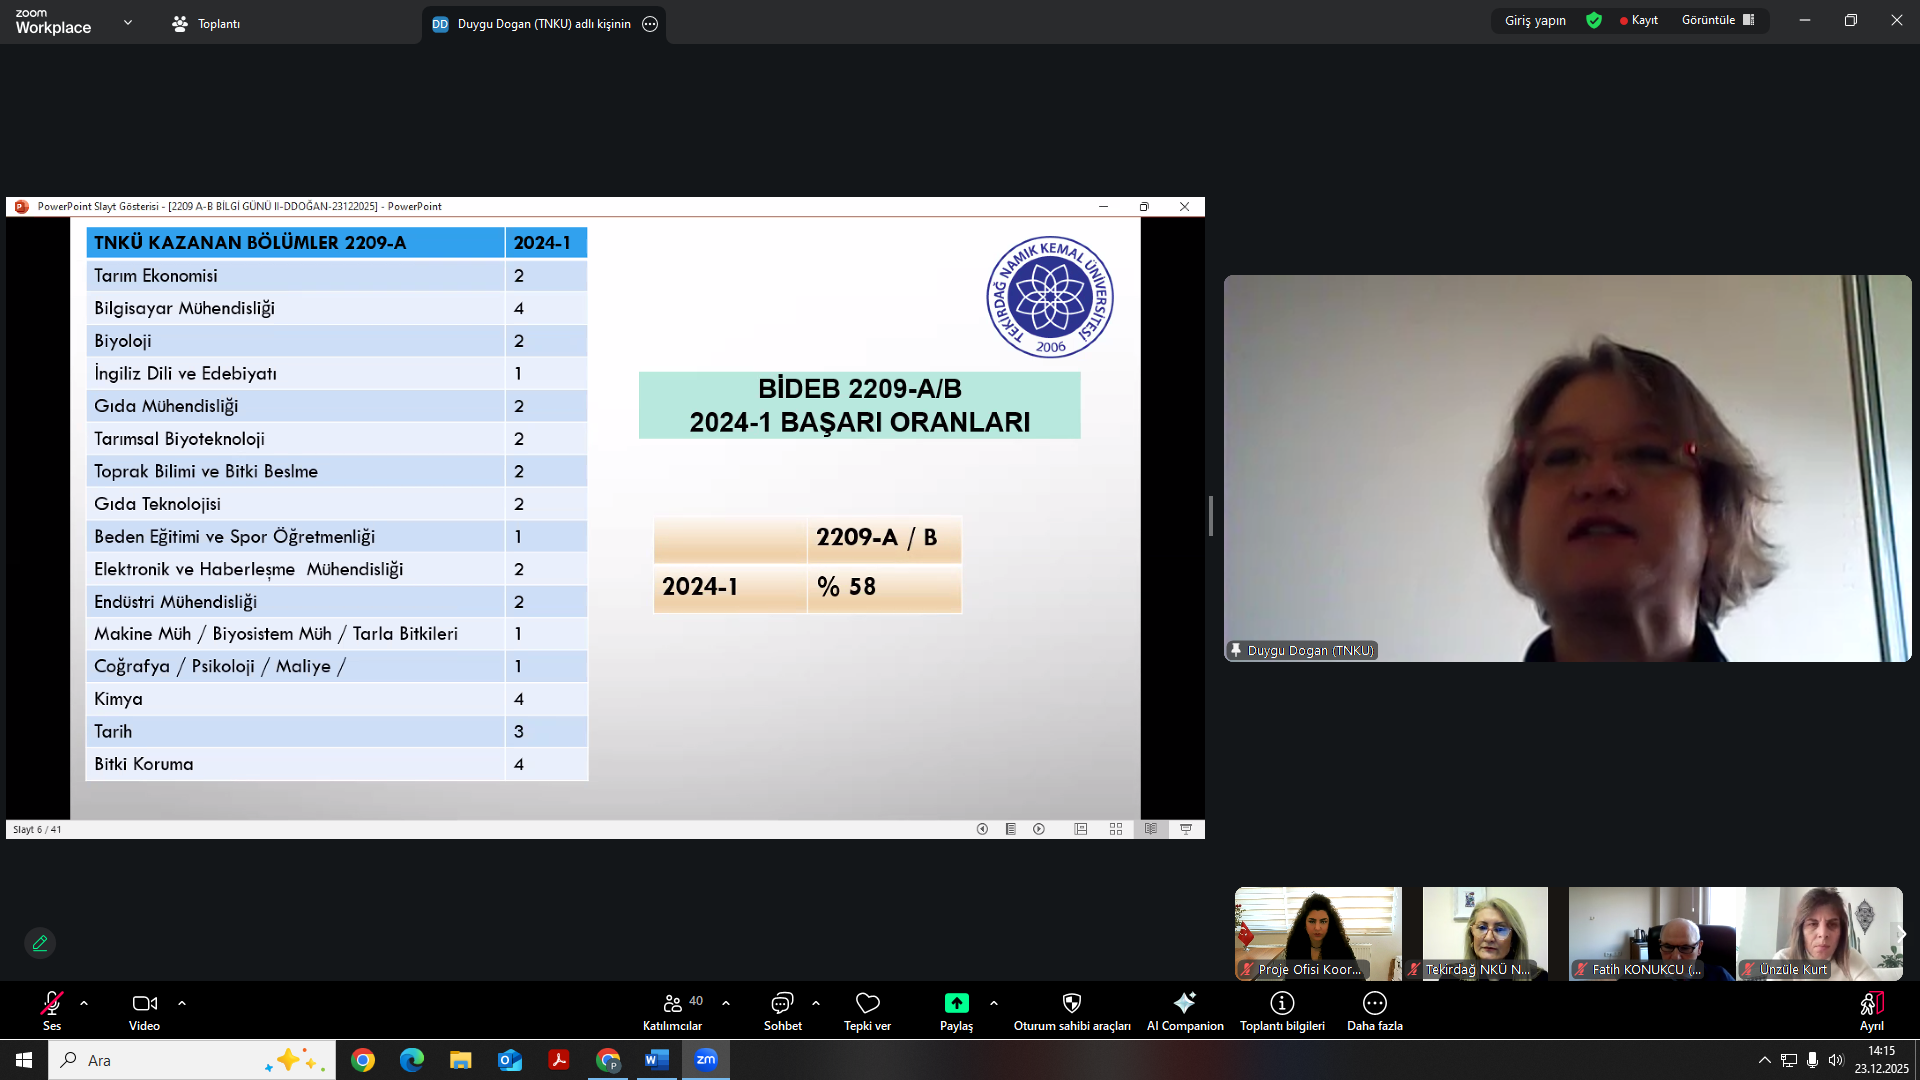
Task: Open Toplantı bilgileri info icon
Action: [x=1282, y=1003]
